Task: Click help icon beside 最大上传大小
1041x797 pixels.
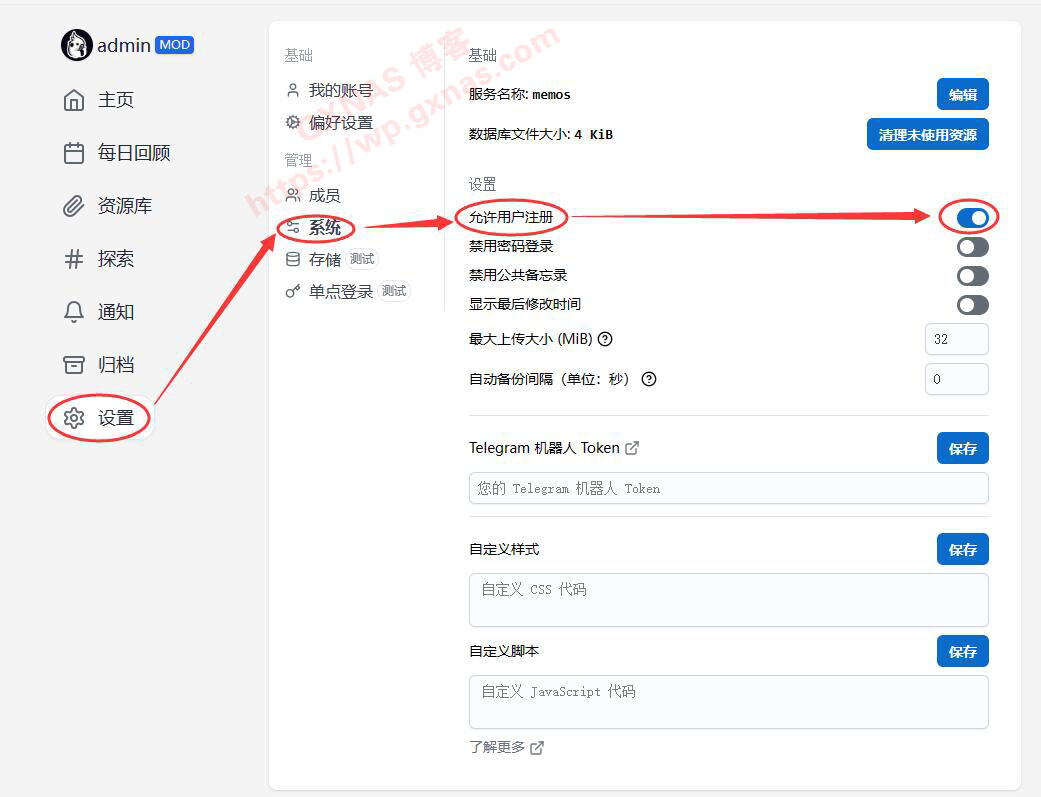Action: [605, 339]
